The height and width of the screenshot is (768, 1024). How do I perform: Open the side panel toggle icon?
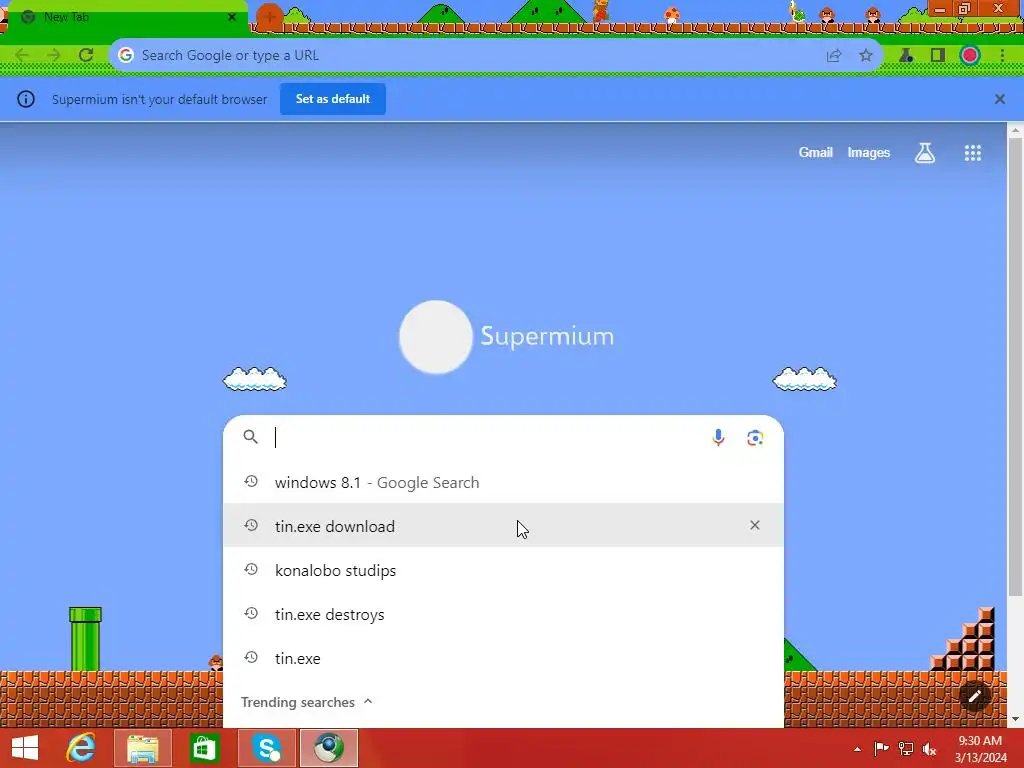[x=938, y=56]
